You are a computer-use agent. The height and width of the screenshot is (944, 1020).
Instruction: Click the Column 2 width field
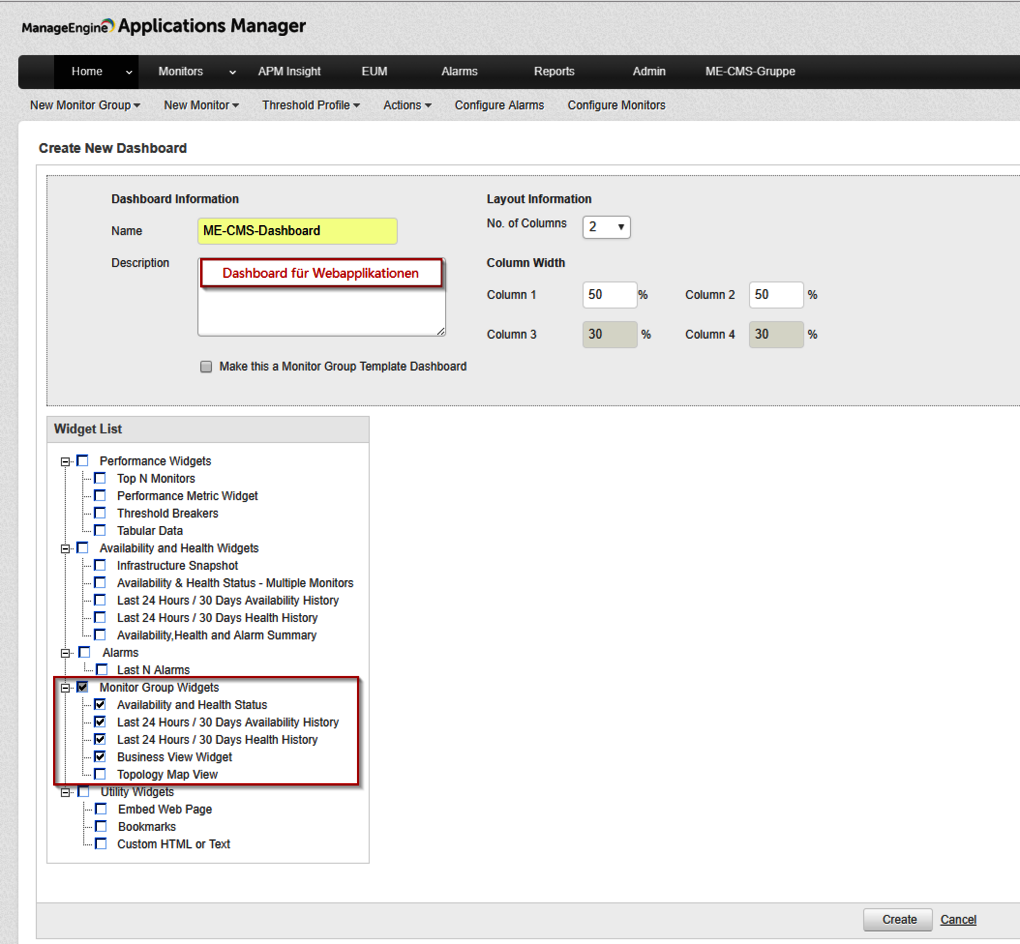[x=776, y=295]
